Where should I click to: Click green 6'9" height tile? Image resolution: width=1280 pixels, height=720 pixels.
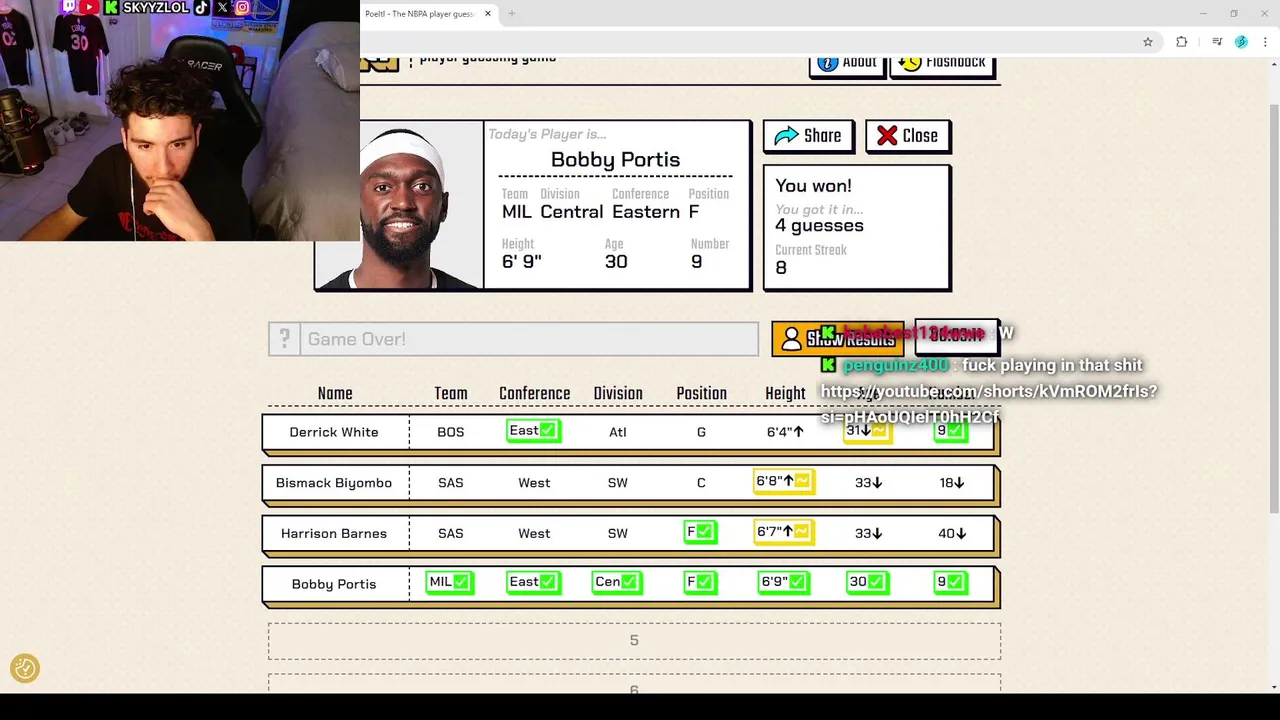783,582
